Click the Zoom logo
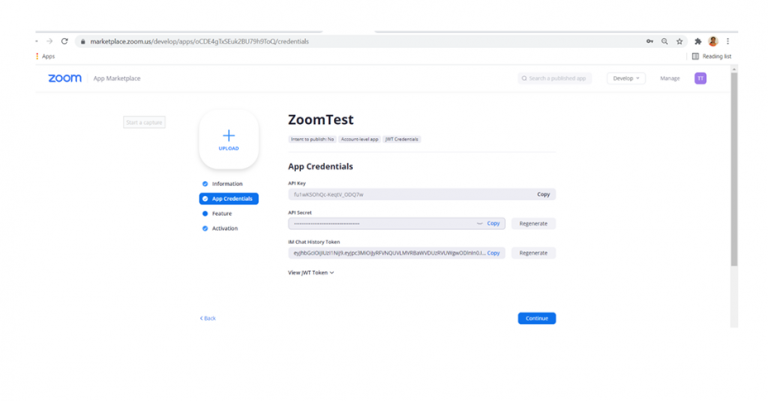This screenshot has width=768, height=401. [x=65, y=78]
